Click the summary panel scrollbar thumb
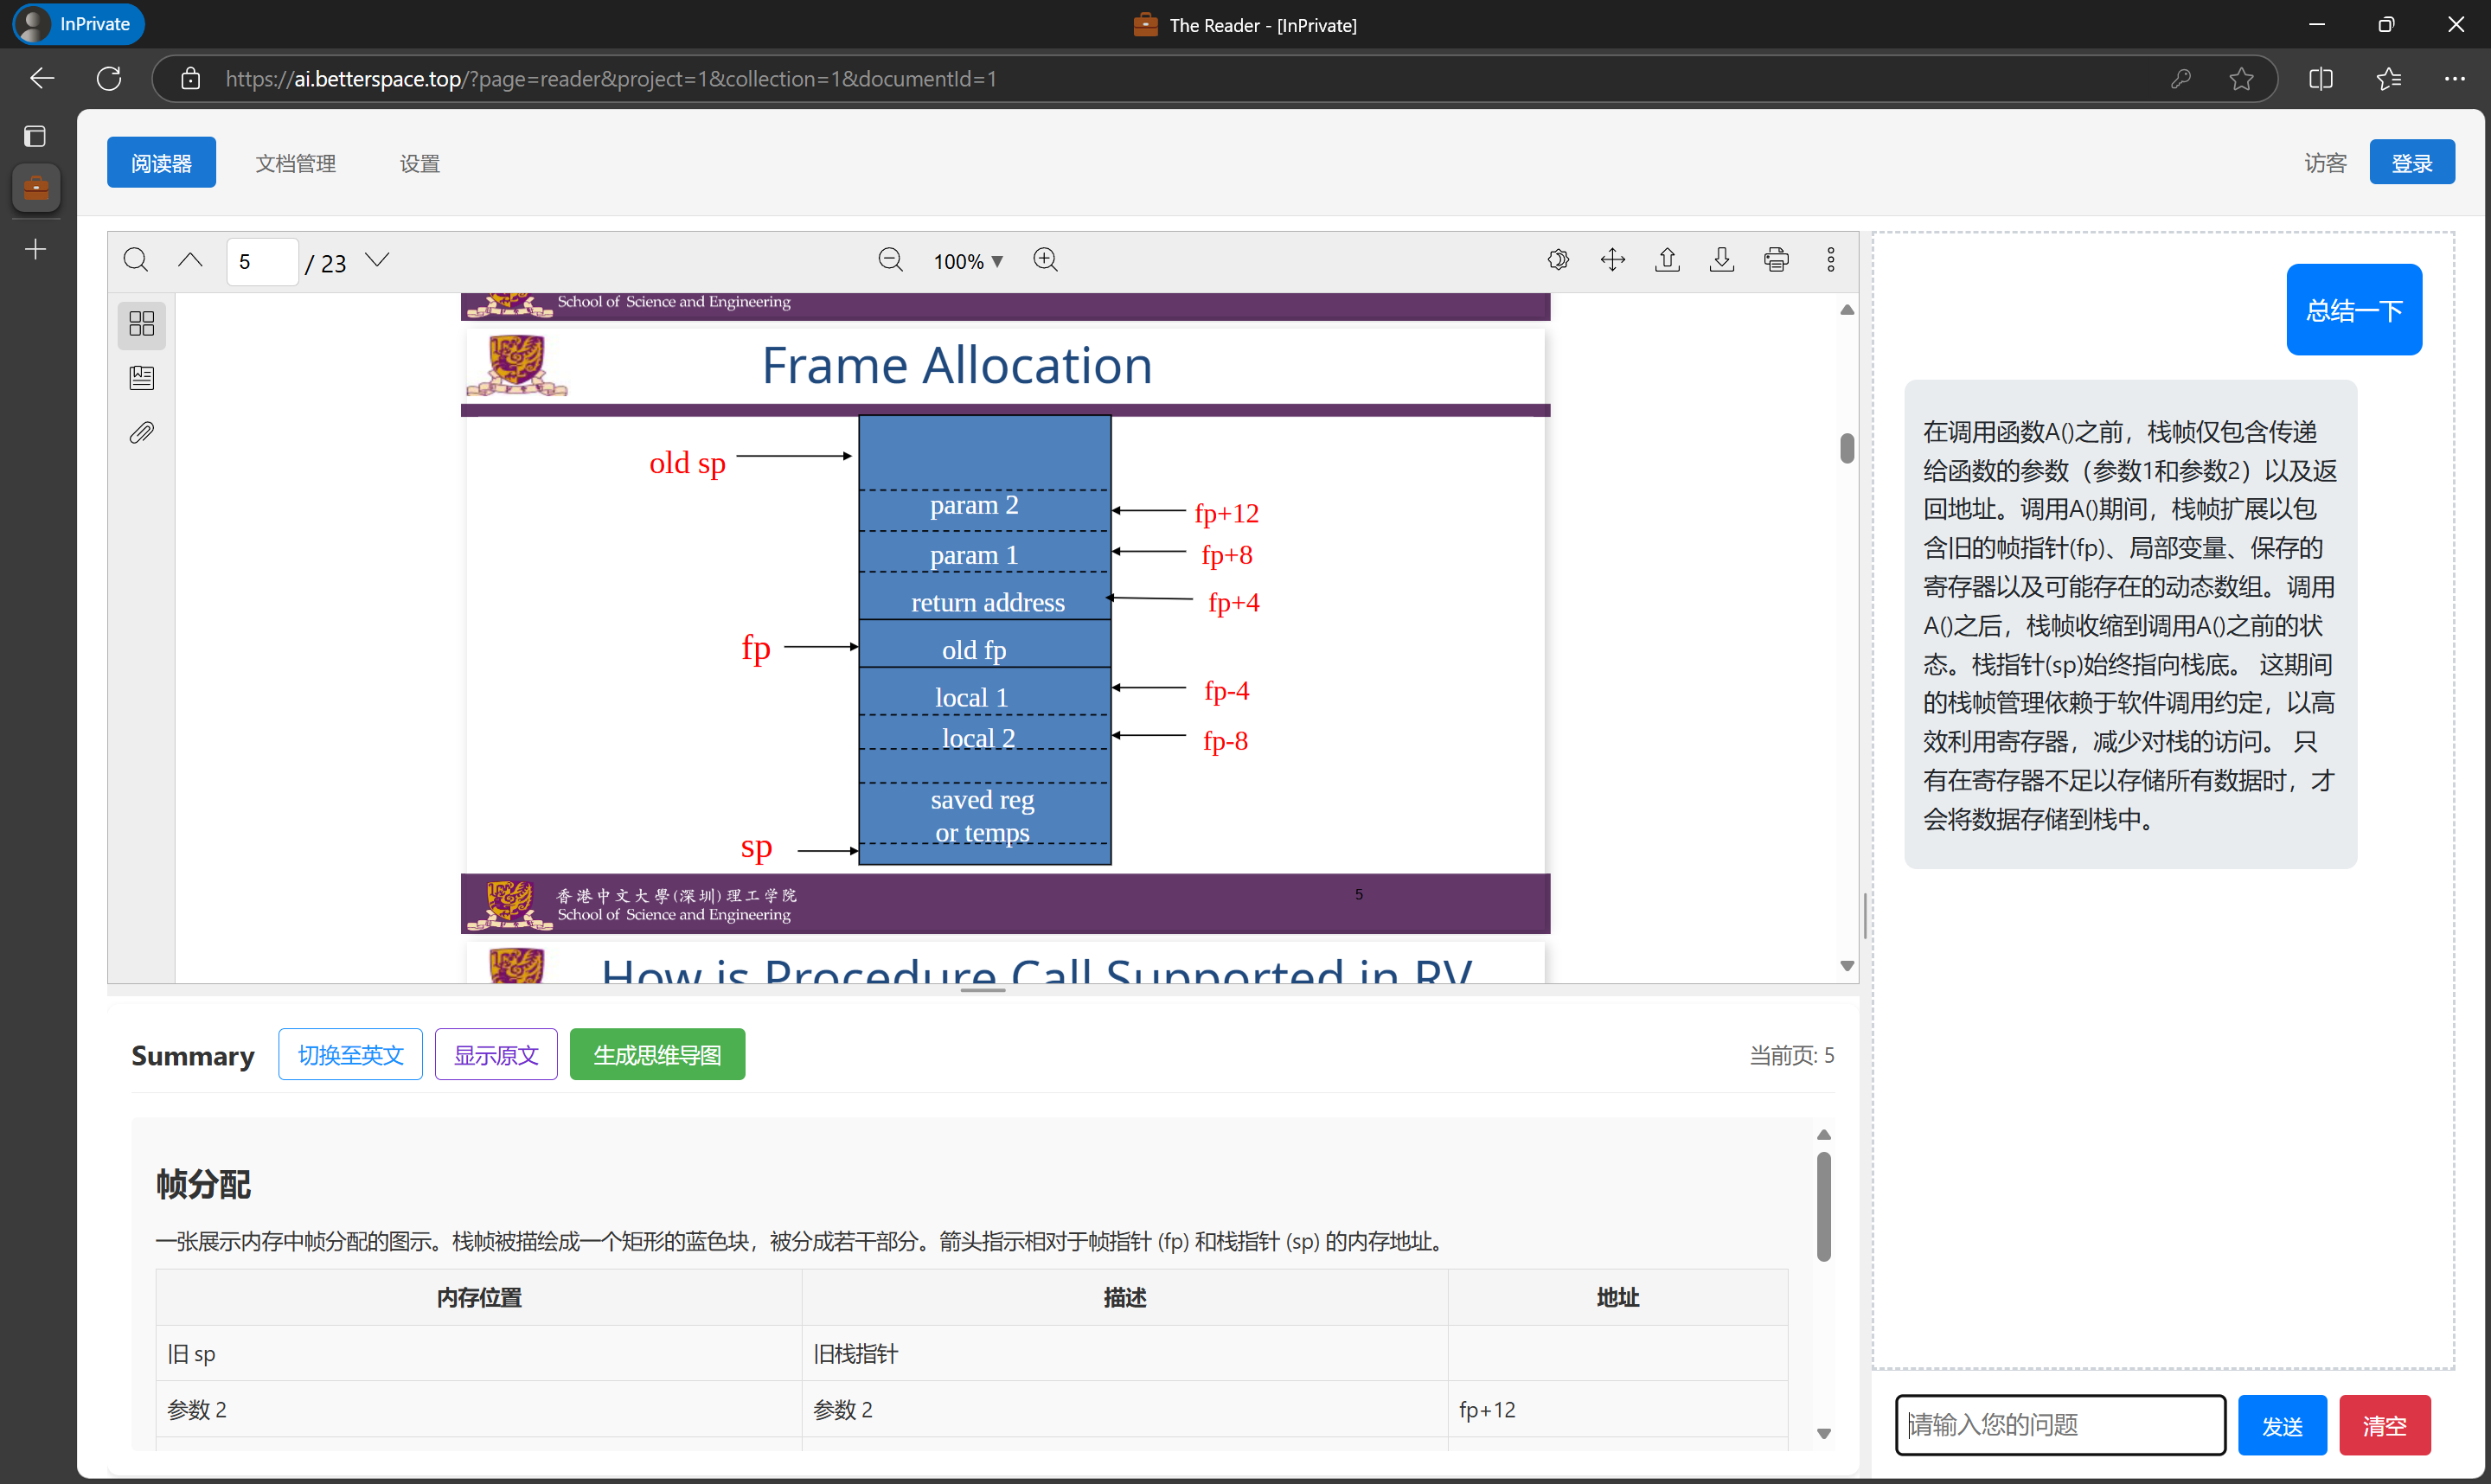 click(1824, 1207)
